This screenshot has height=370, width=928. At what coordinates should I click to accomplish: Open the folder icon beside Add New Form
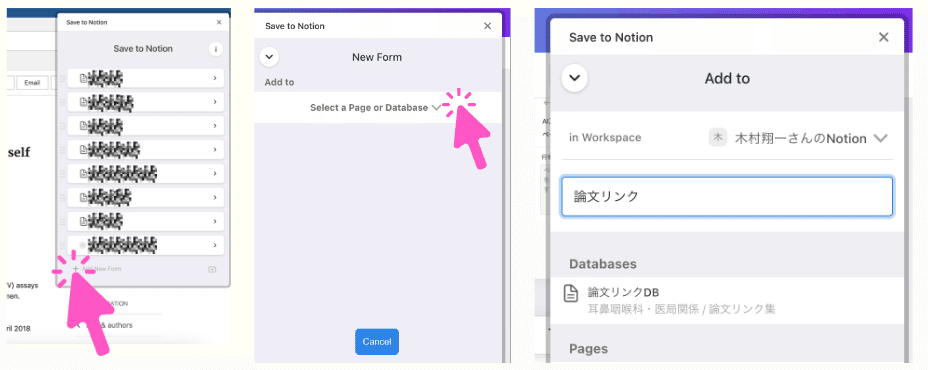point(212,269)
